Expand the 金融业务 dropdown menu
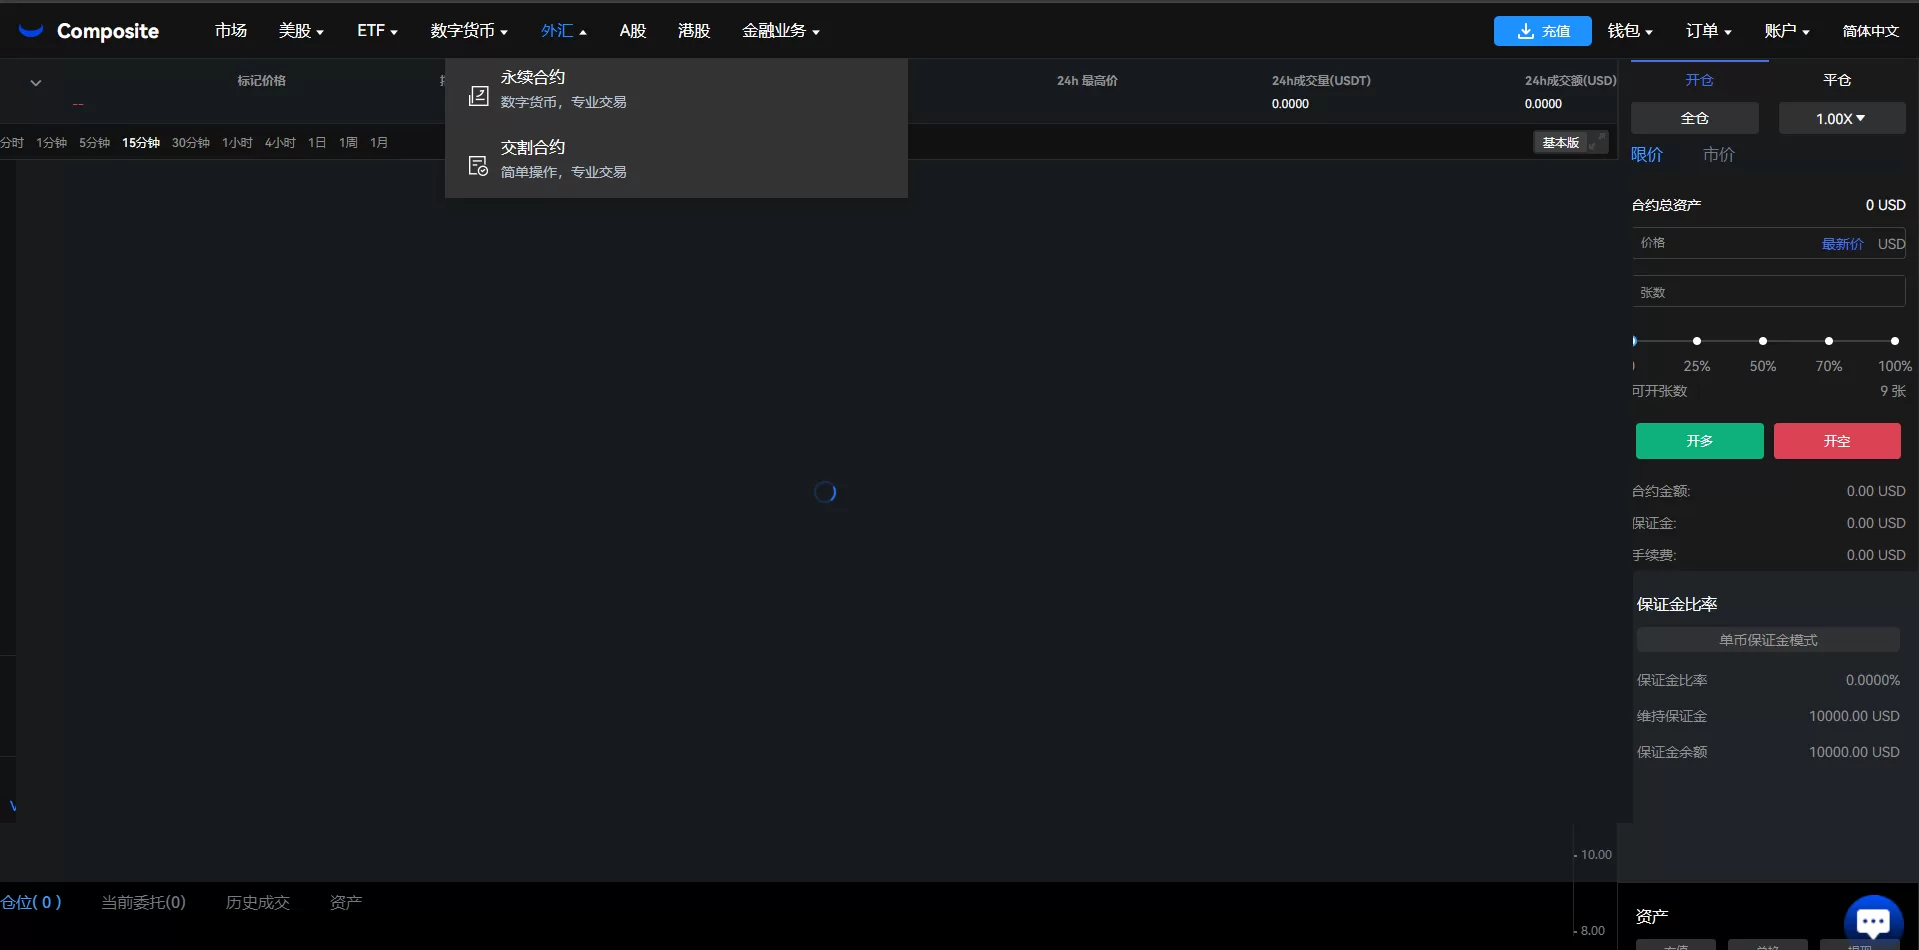The width and height of the screenshot is (1919, 950). pos(780,31)
